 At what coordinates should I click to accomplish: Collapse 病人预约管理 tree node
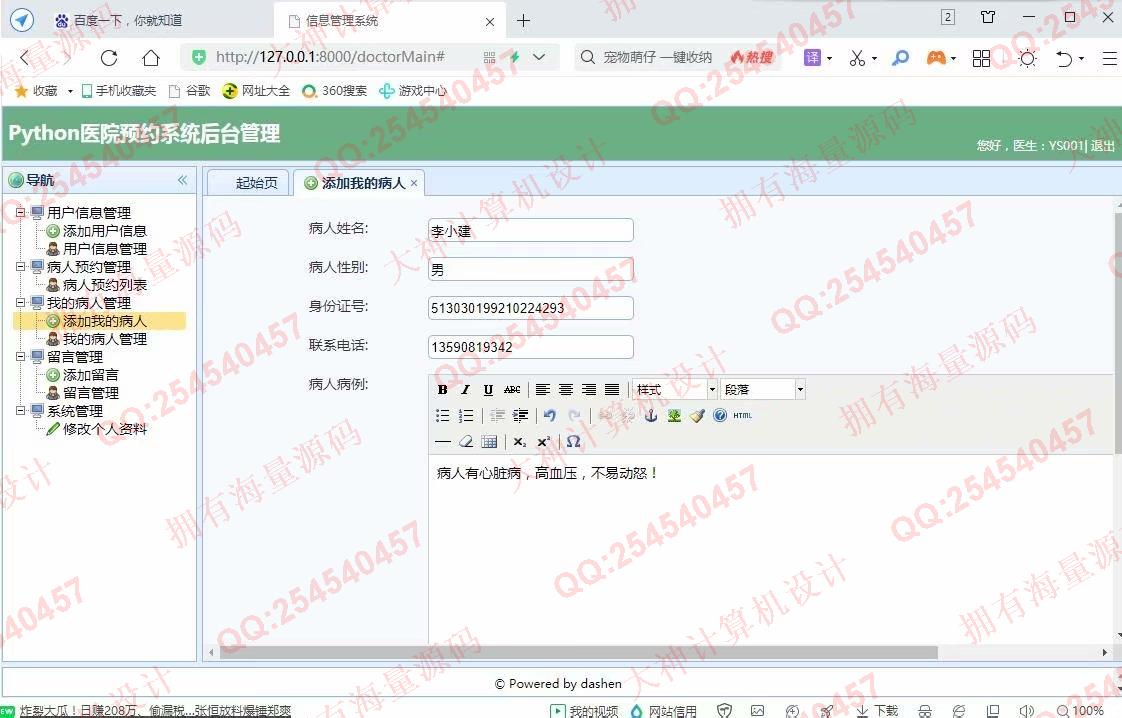(x=21, y=267)
